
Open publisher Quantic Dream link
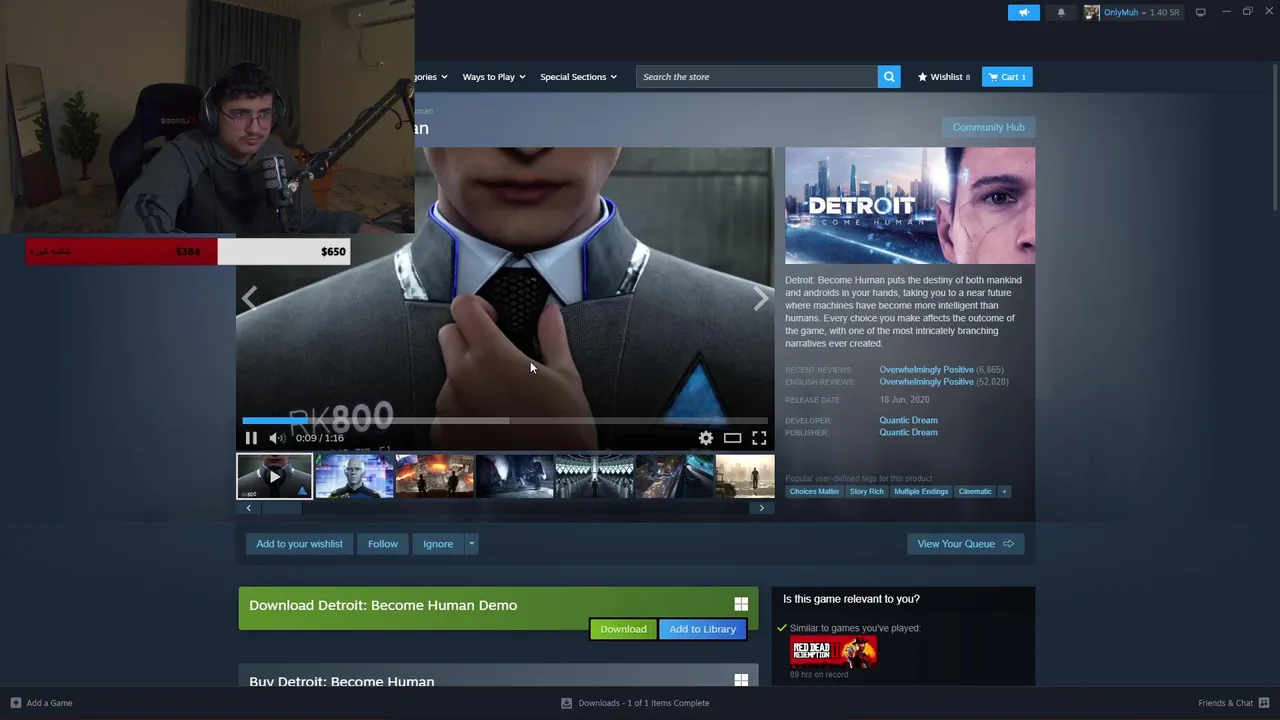908,432
